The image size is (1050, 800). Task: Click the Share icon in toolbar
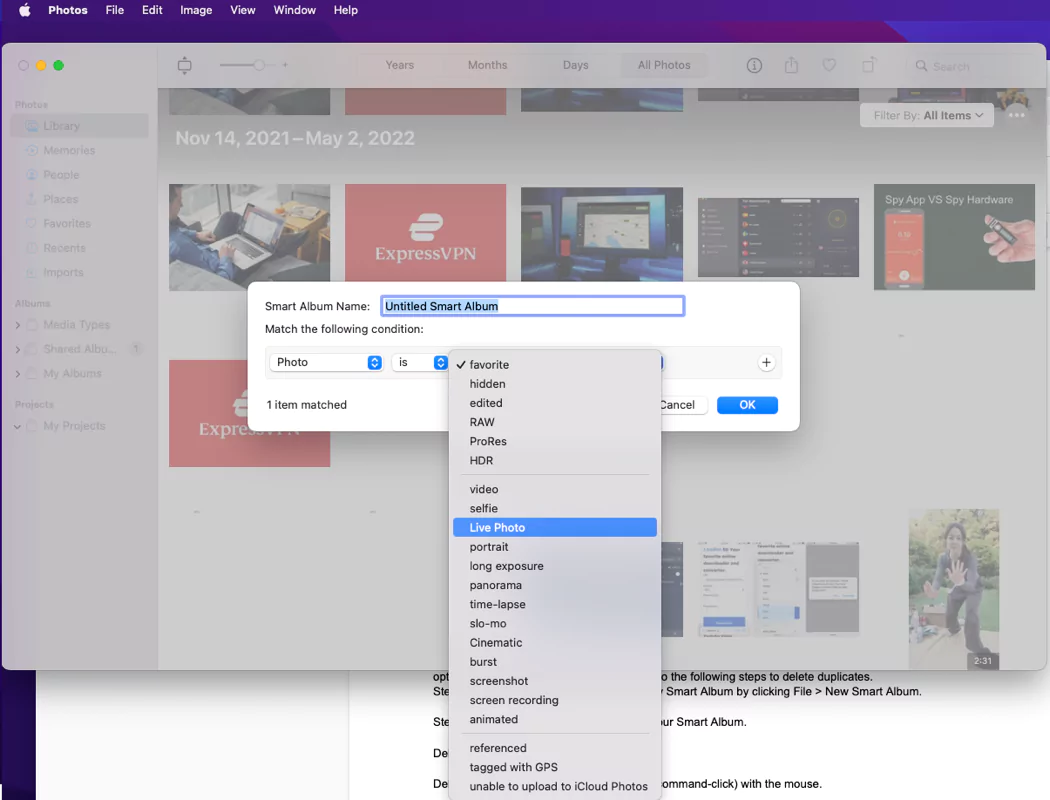tap(791, 66)
